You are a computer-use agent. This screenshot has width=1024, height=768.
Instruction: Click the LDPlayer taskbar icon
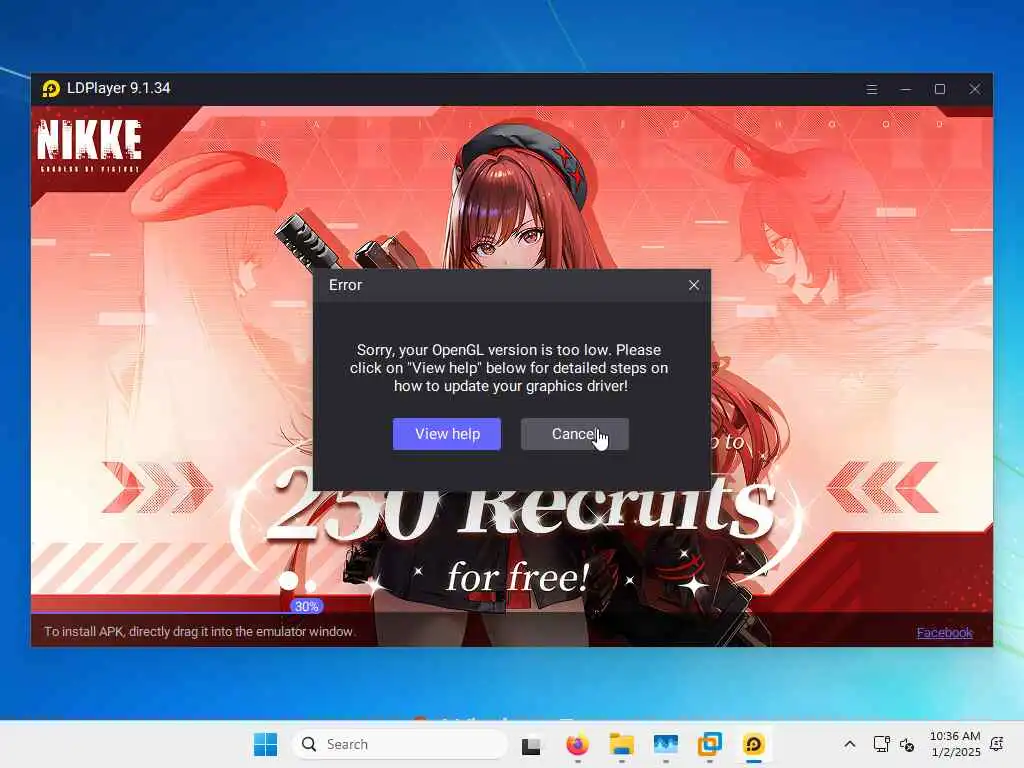pos(754,744)
